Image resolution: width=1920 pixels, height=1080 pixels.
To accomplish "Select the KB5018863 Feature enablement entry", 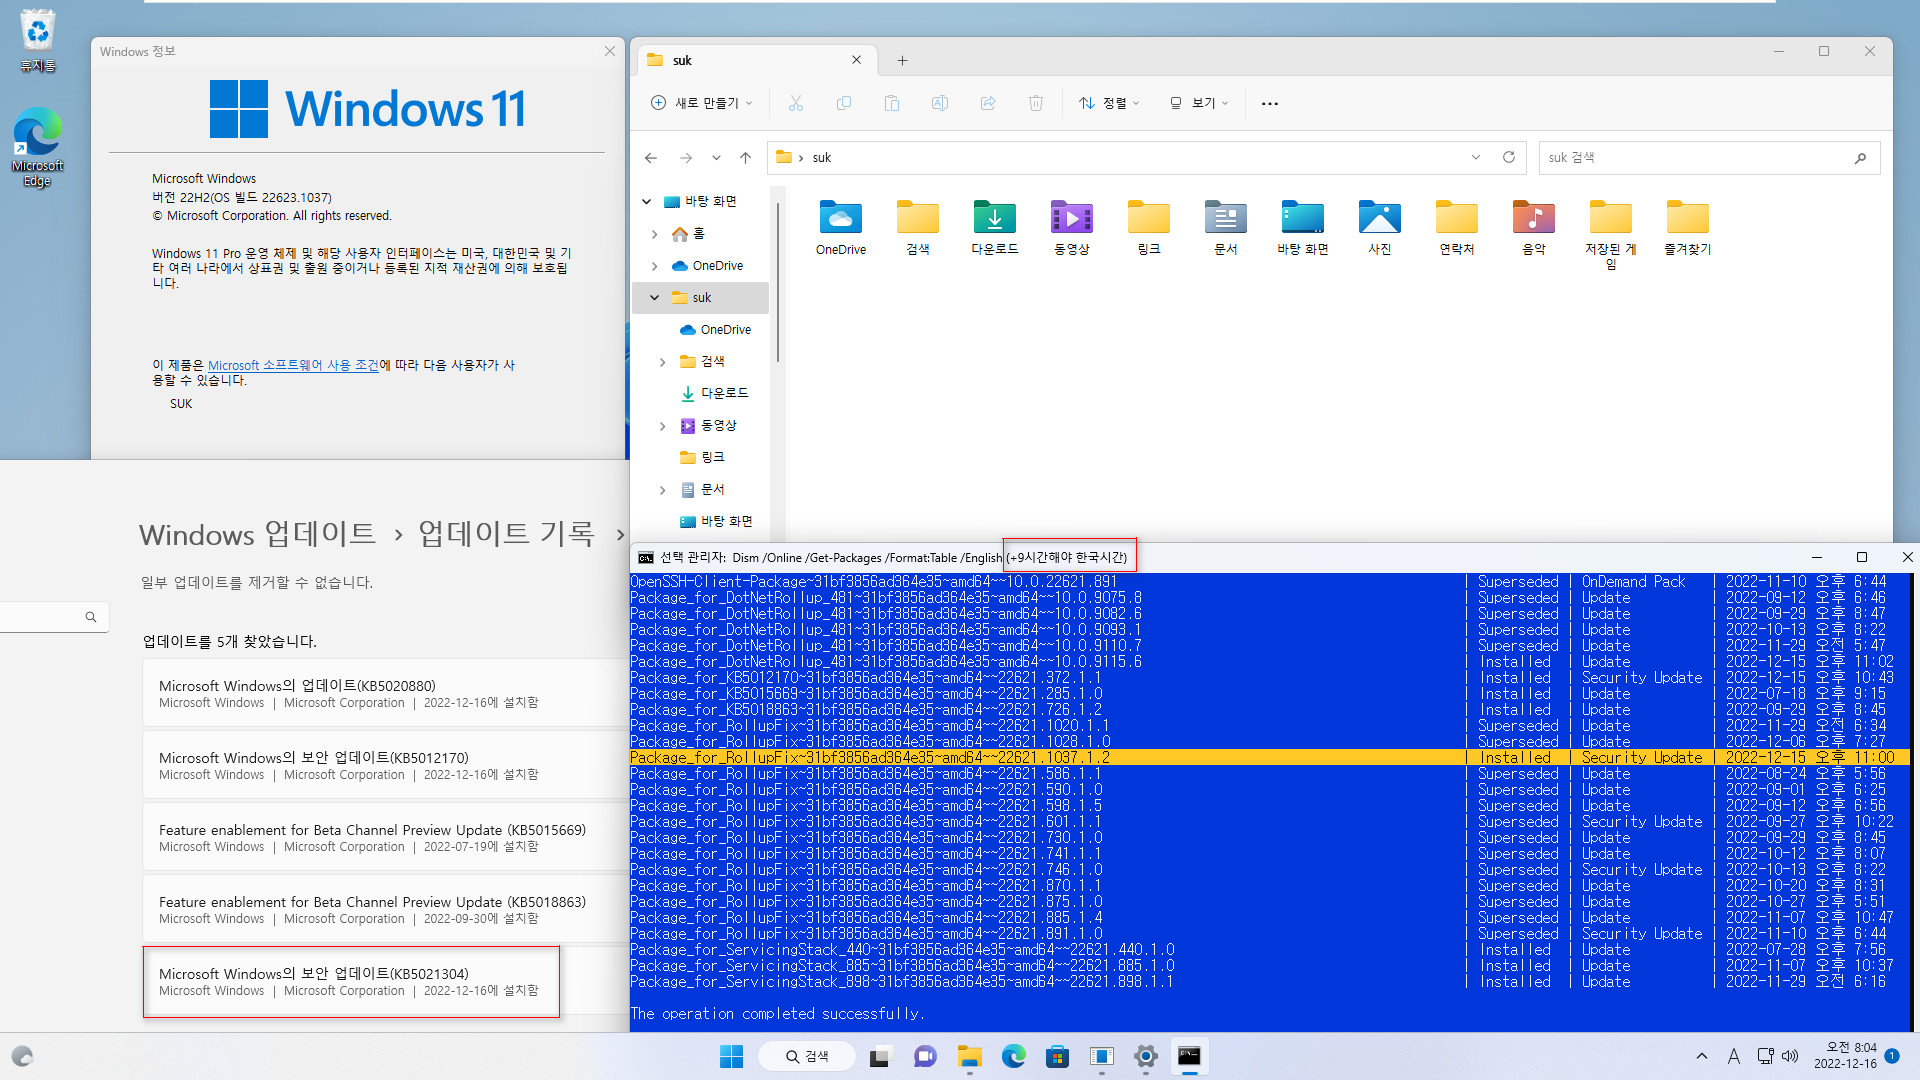I will (385, 909).
